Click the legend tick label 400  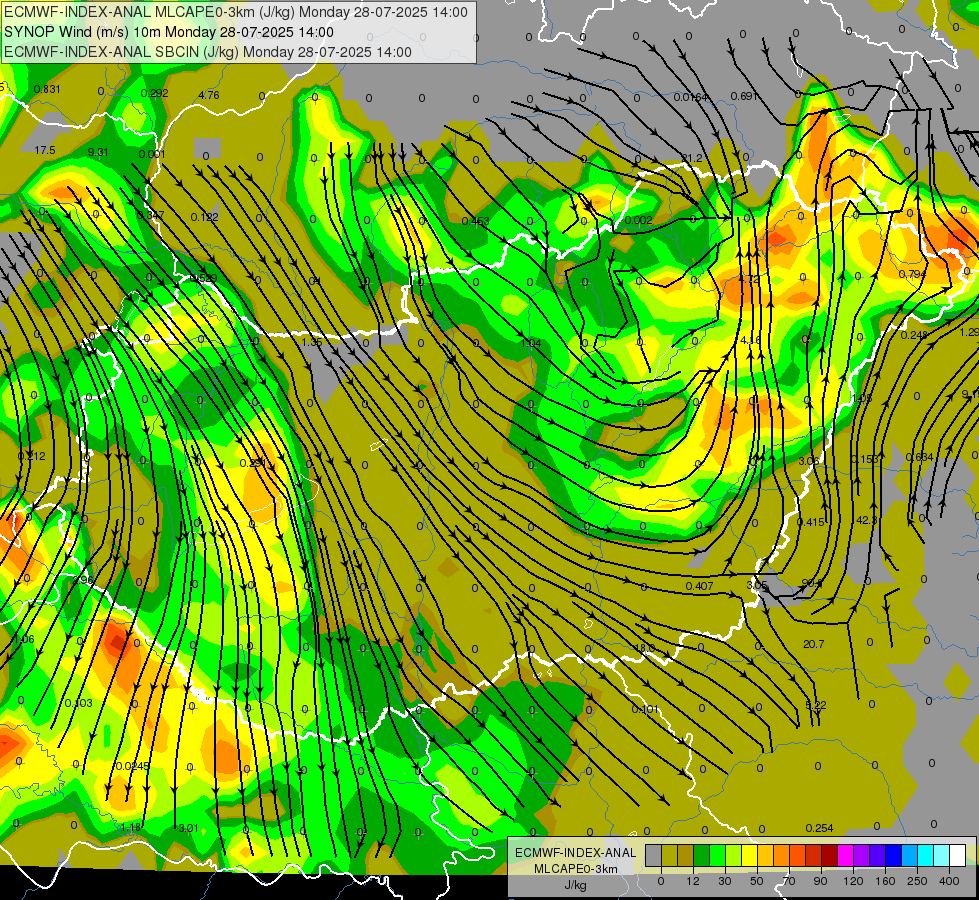click(949, 881)
